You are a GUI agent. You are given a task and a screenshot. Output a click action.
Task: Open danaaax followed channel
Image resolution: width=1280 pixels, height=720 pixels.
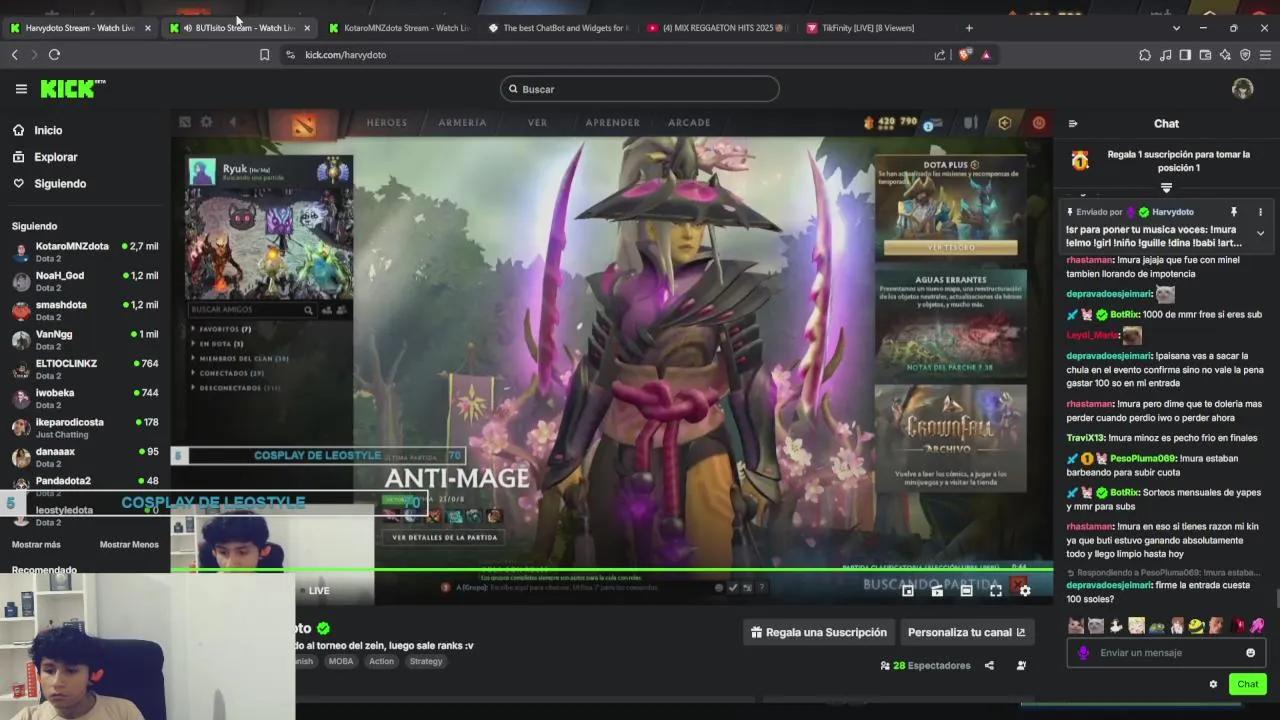[x=85, y=457]
